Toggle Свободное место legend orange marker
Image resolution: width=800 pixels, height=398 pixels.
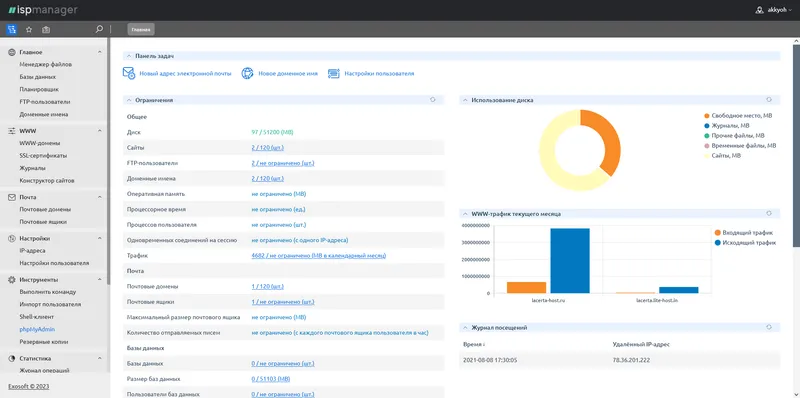(707, 116)
